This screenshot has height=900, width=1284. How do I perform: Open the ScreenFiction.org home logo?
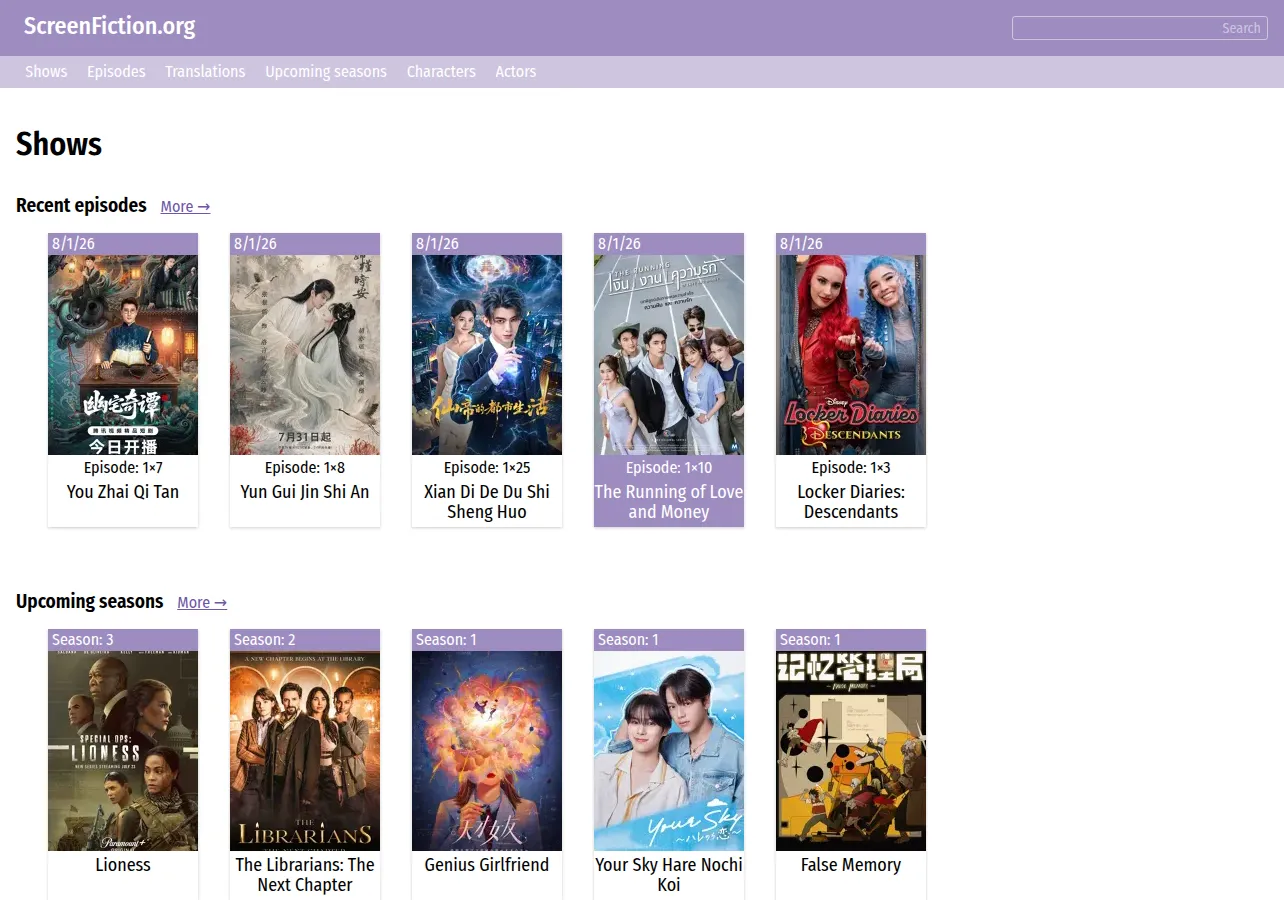[110, 27]
